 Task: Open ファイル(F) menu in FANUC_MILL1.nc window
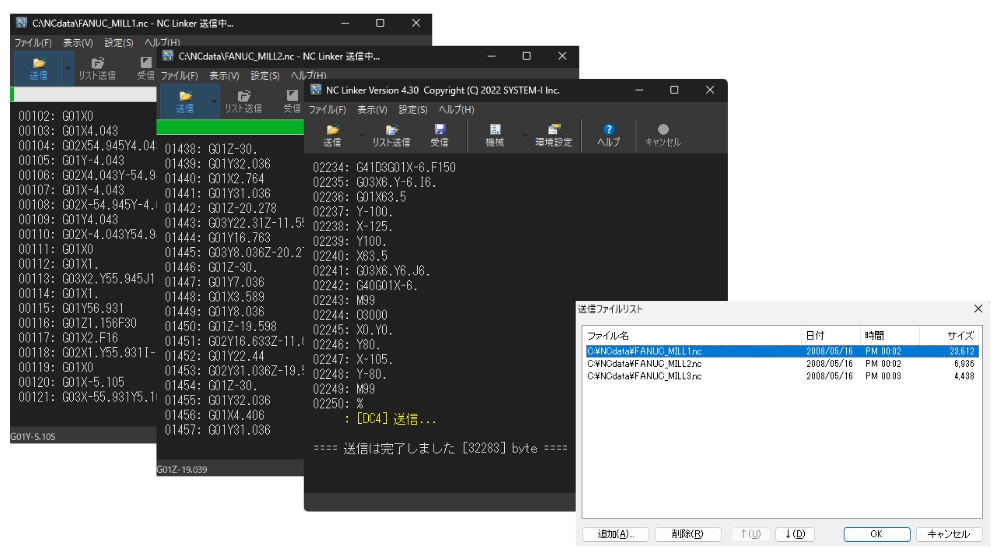coord(33,43)
